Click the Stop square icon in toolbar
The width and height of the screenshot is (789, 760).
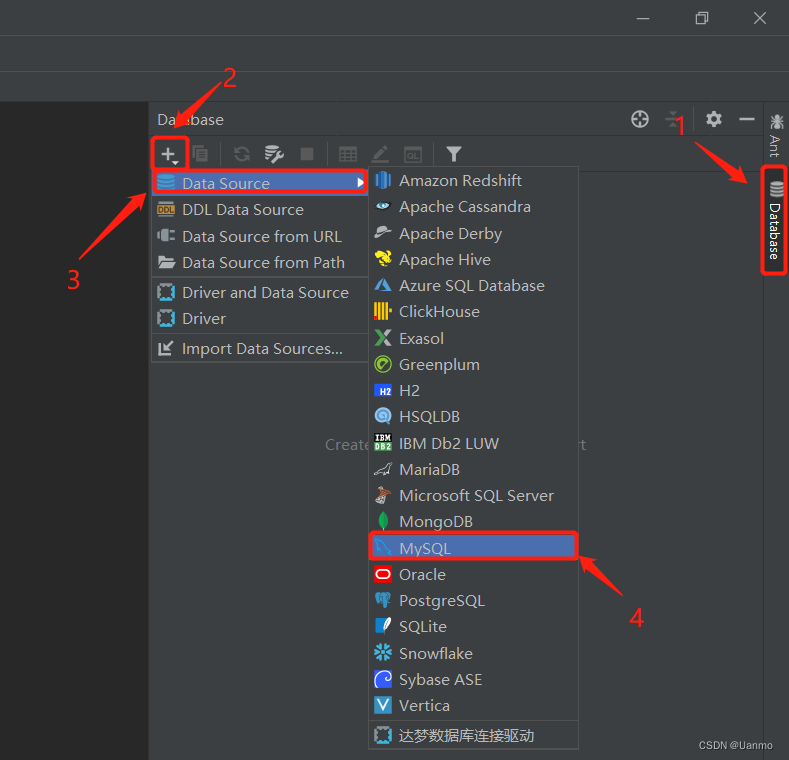point(306,154)
